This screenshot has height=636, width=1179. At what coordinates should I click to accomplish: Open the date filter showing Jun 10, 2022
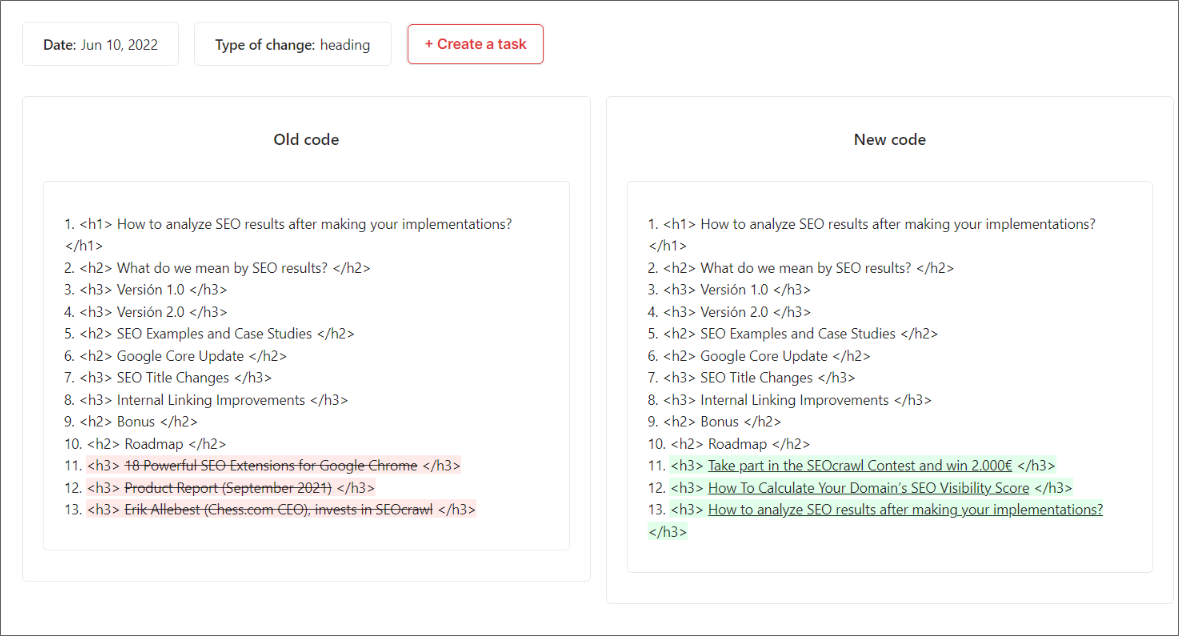click(99, 44)
